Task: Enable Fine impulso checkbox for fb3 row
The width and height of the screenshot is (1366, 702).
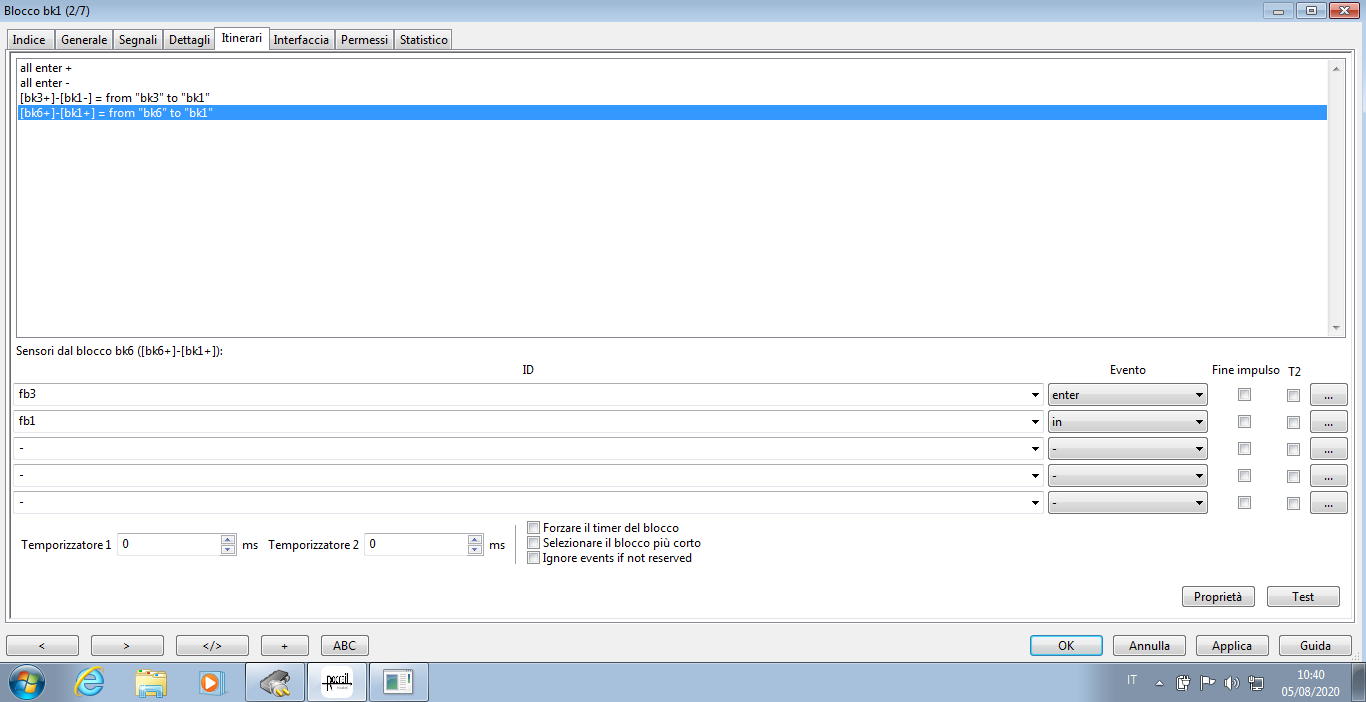Action: pos(1244,395)
